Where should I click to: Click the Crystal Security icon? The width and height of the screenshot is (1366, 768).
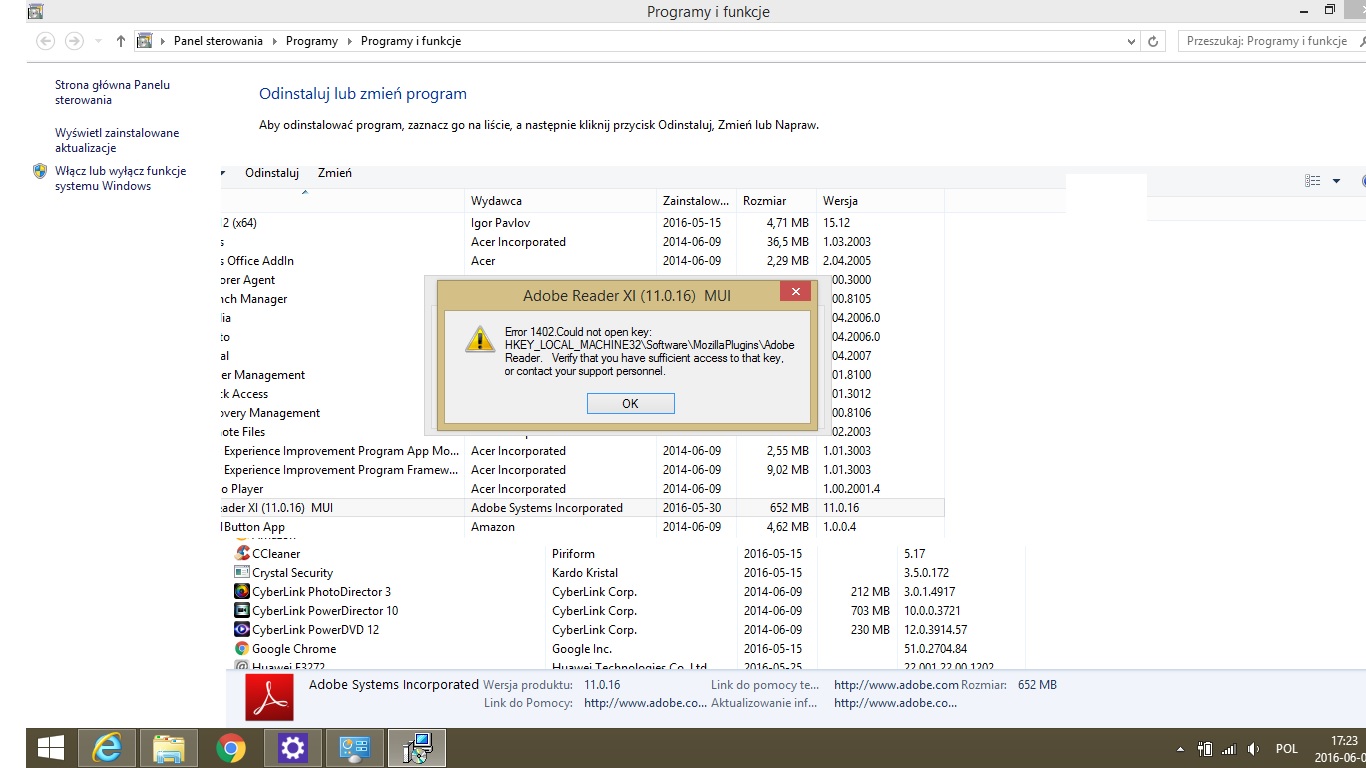(242, 572)
